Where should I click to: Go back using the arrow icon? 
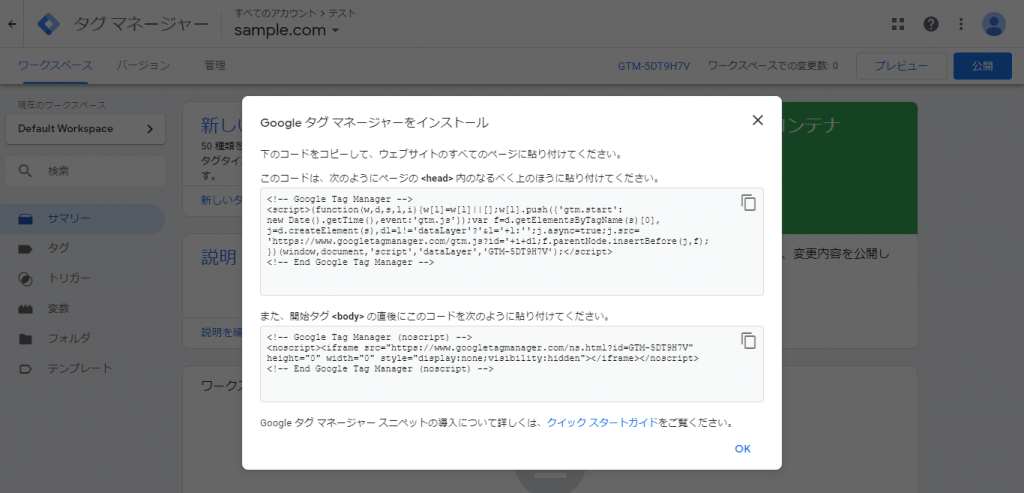coord(12,24)
